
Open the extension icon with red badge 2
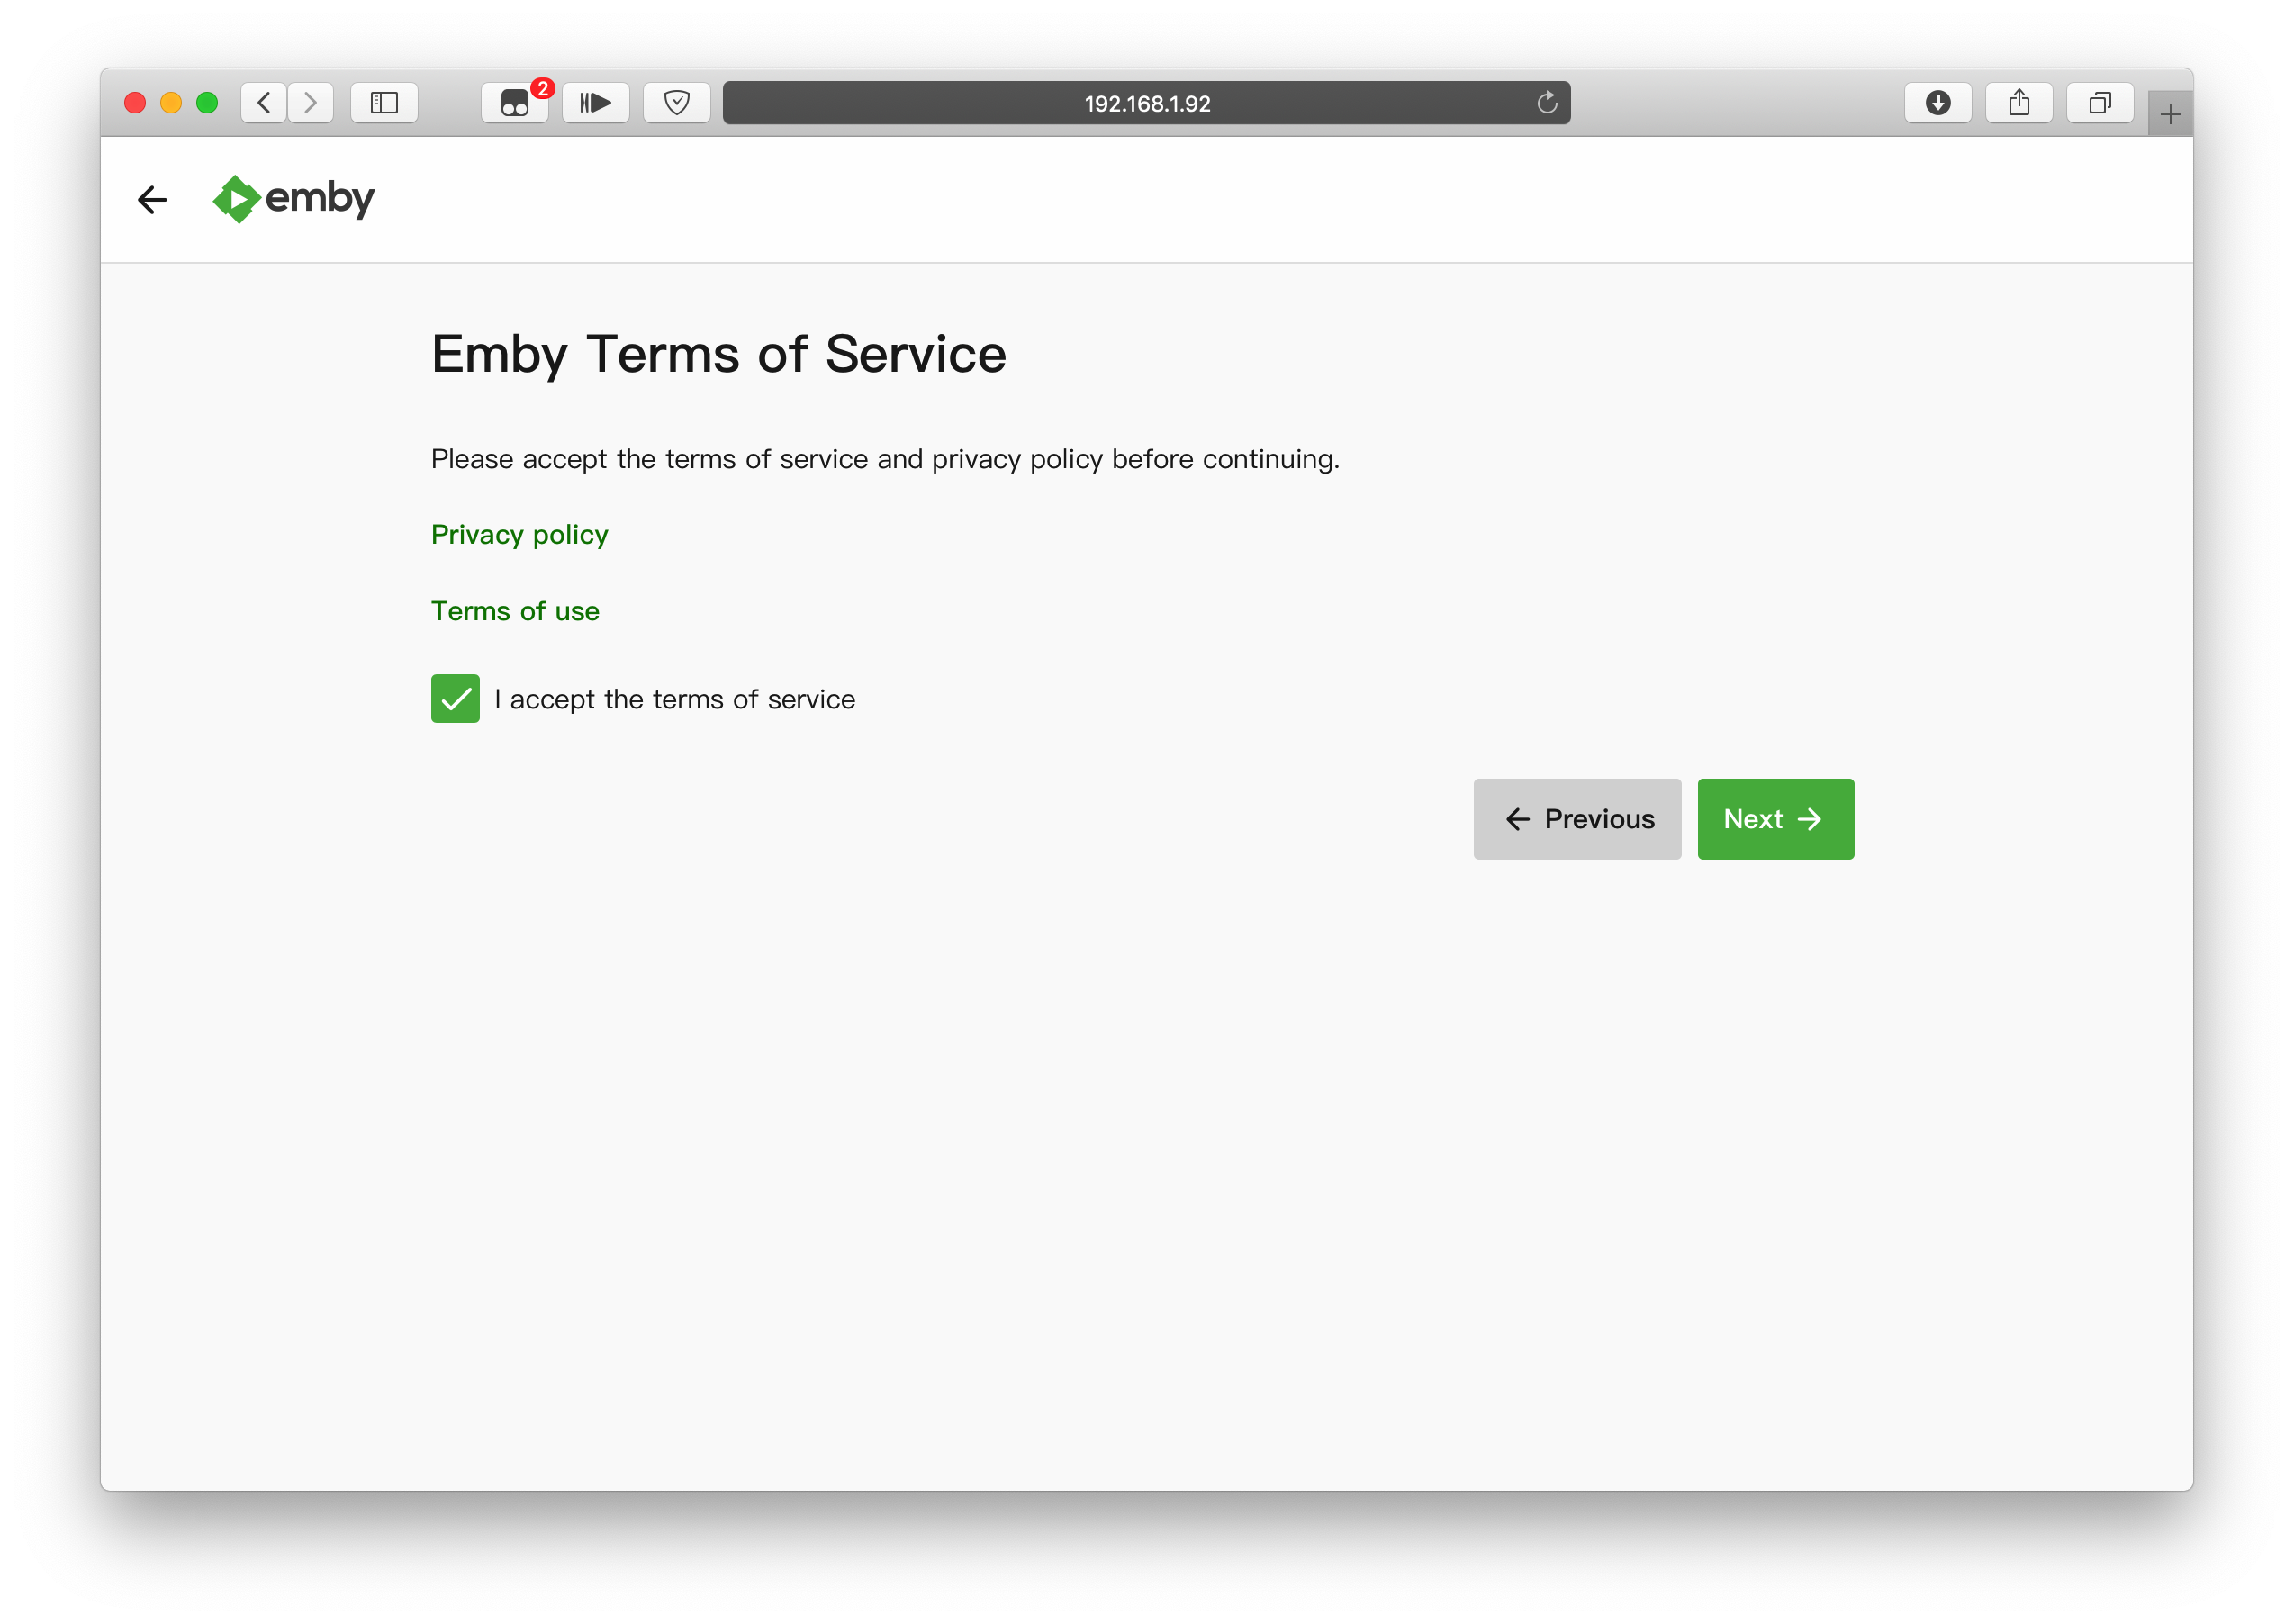tap(515, 103)
